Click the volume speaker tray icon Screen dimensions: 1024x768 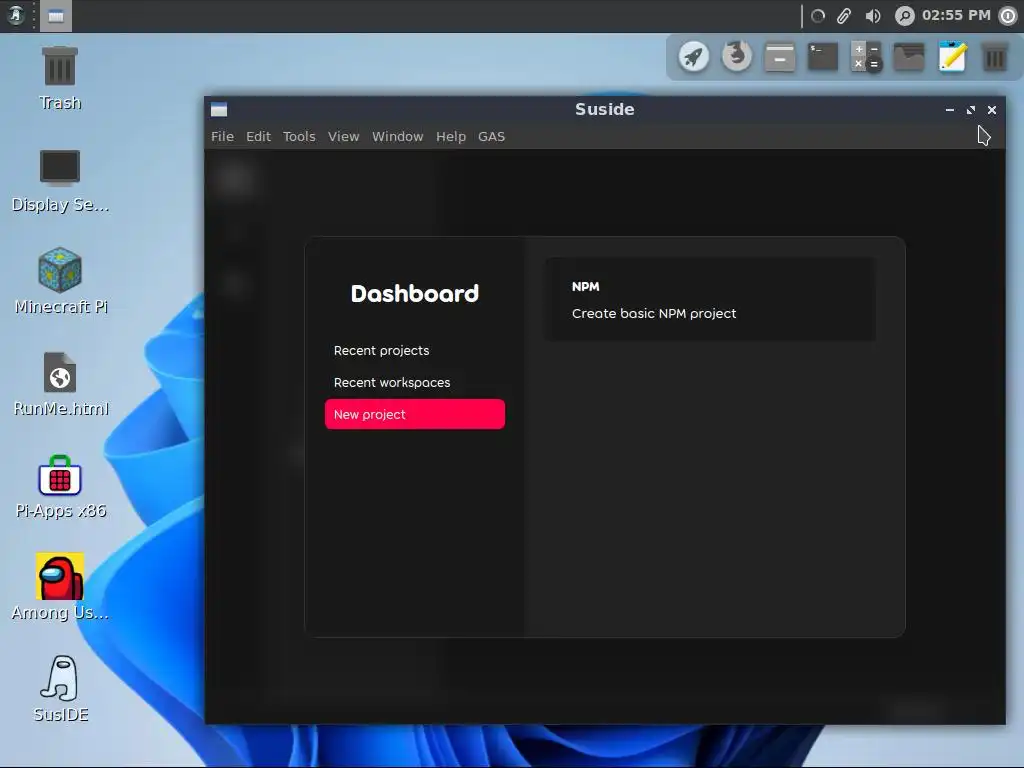[x=873, y=16]
